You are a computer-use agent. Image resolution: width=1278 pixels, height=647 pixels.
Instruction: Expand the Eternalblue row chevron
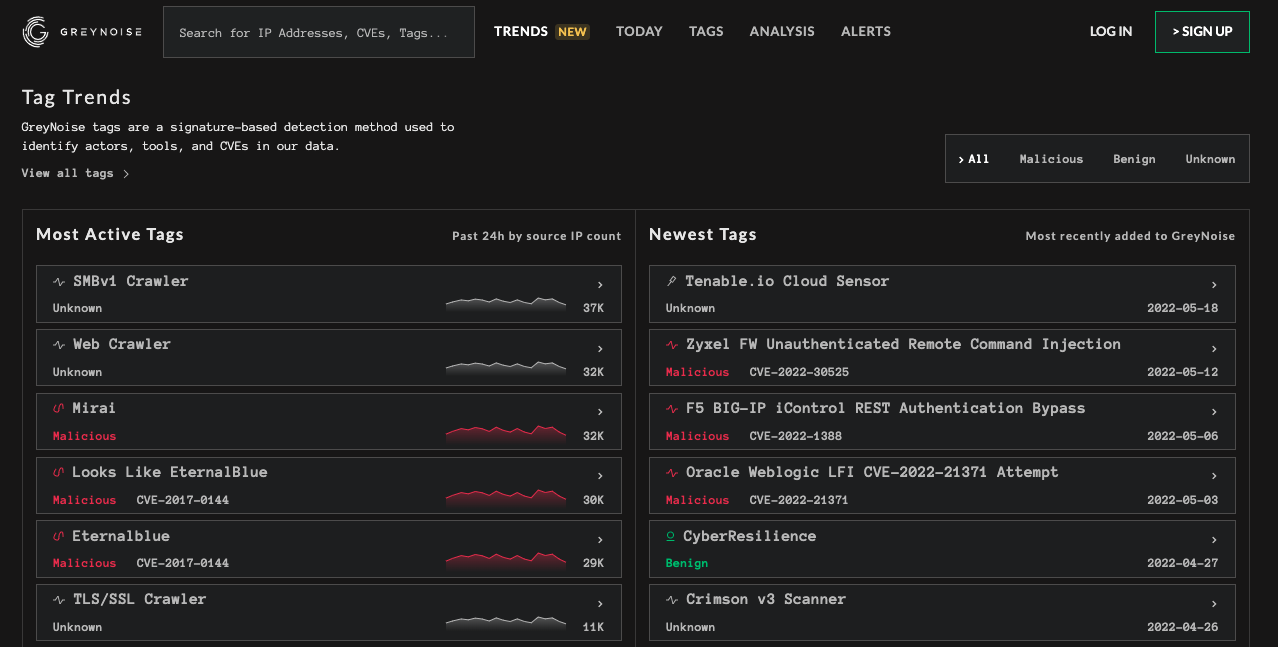[x=600, y=540]
